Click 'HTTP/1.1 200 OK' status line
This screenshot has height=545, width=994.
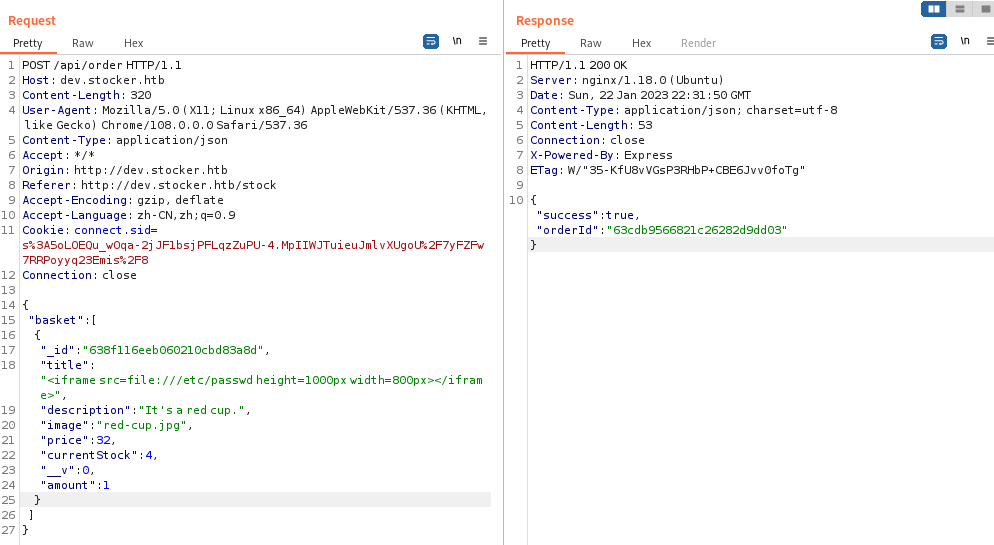pos(579,65)
